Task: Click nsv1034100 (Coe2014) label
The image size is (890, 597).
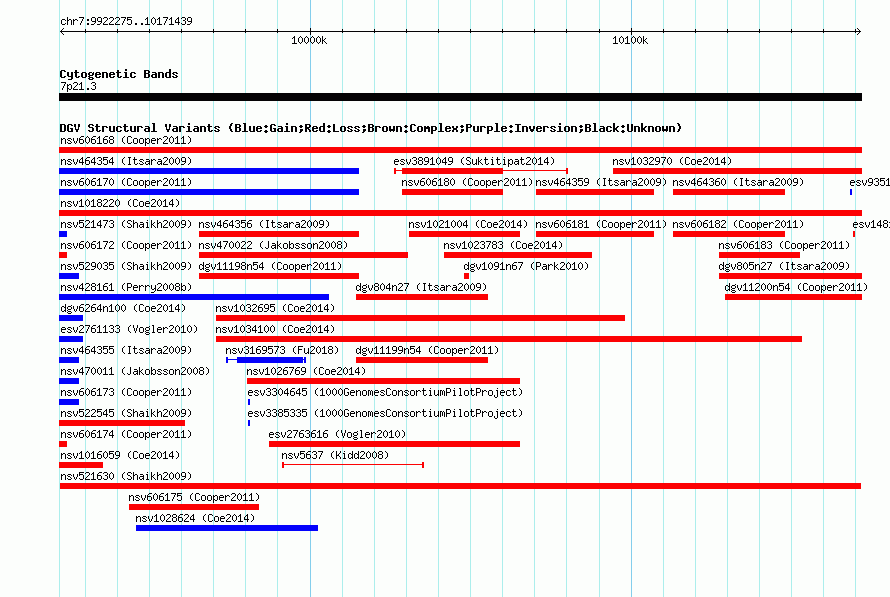Action: coord(275,329)
